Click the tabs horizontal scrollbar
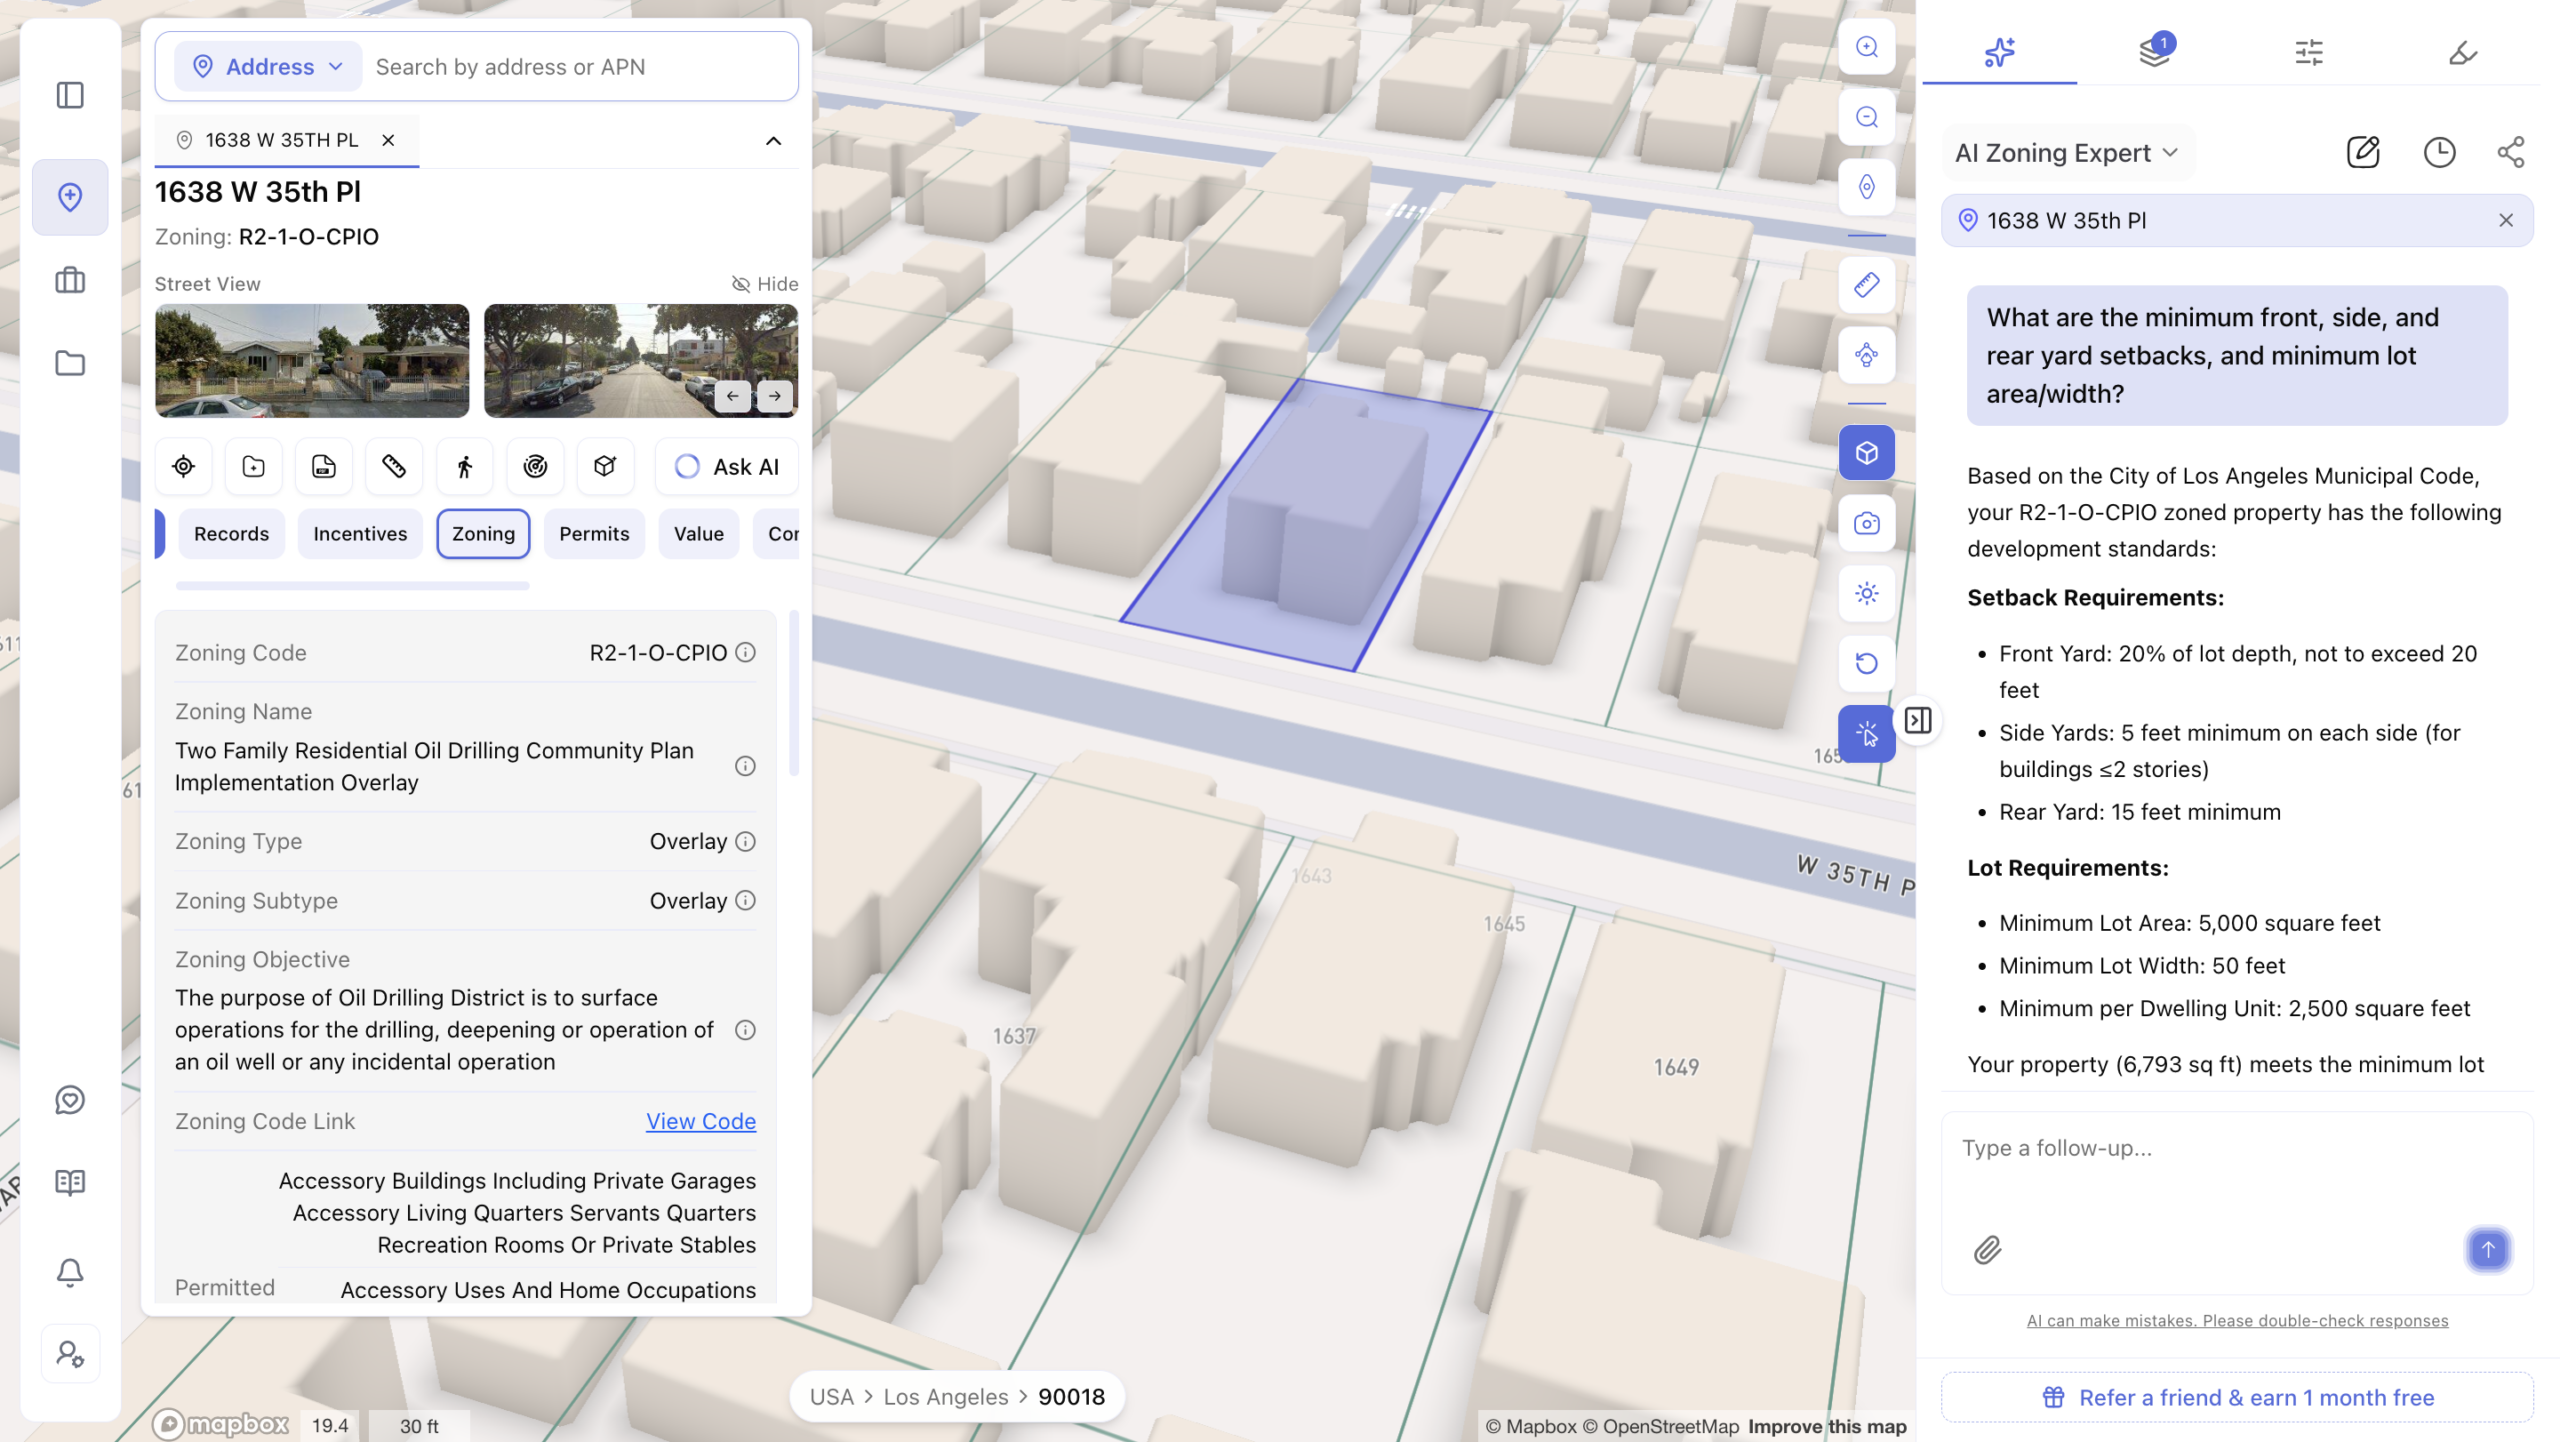Viewport: 2560px width, 1442px height. point(352,586)
